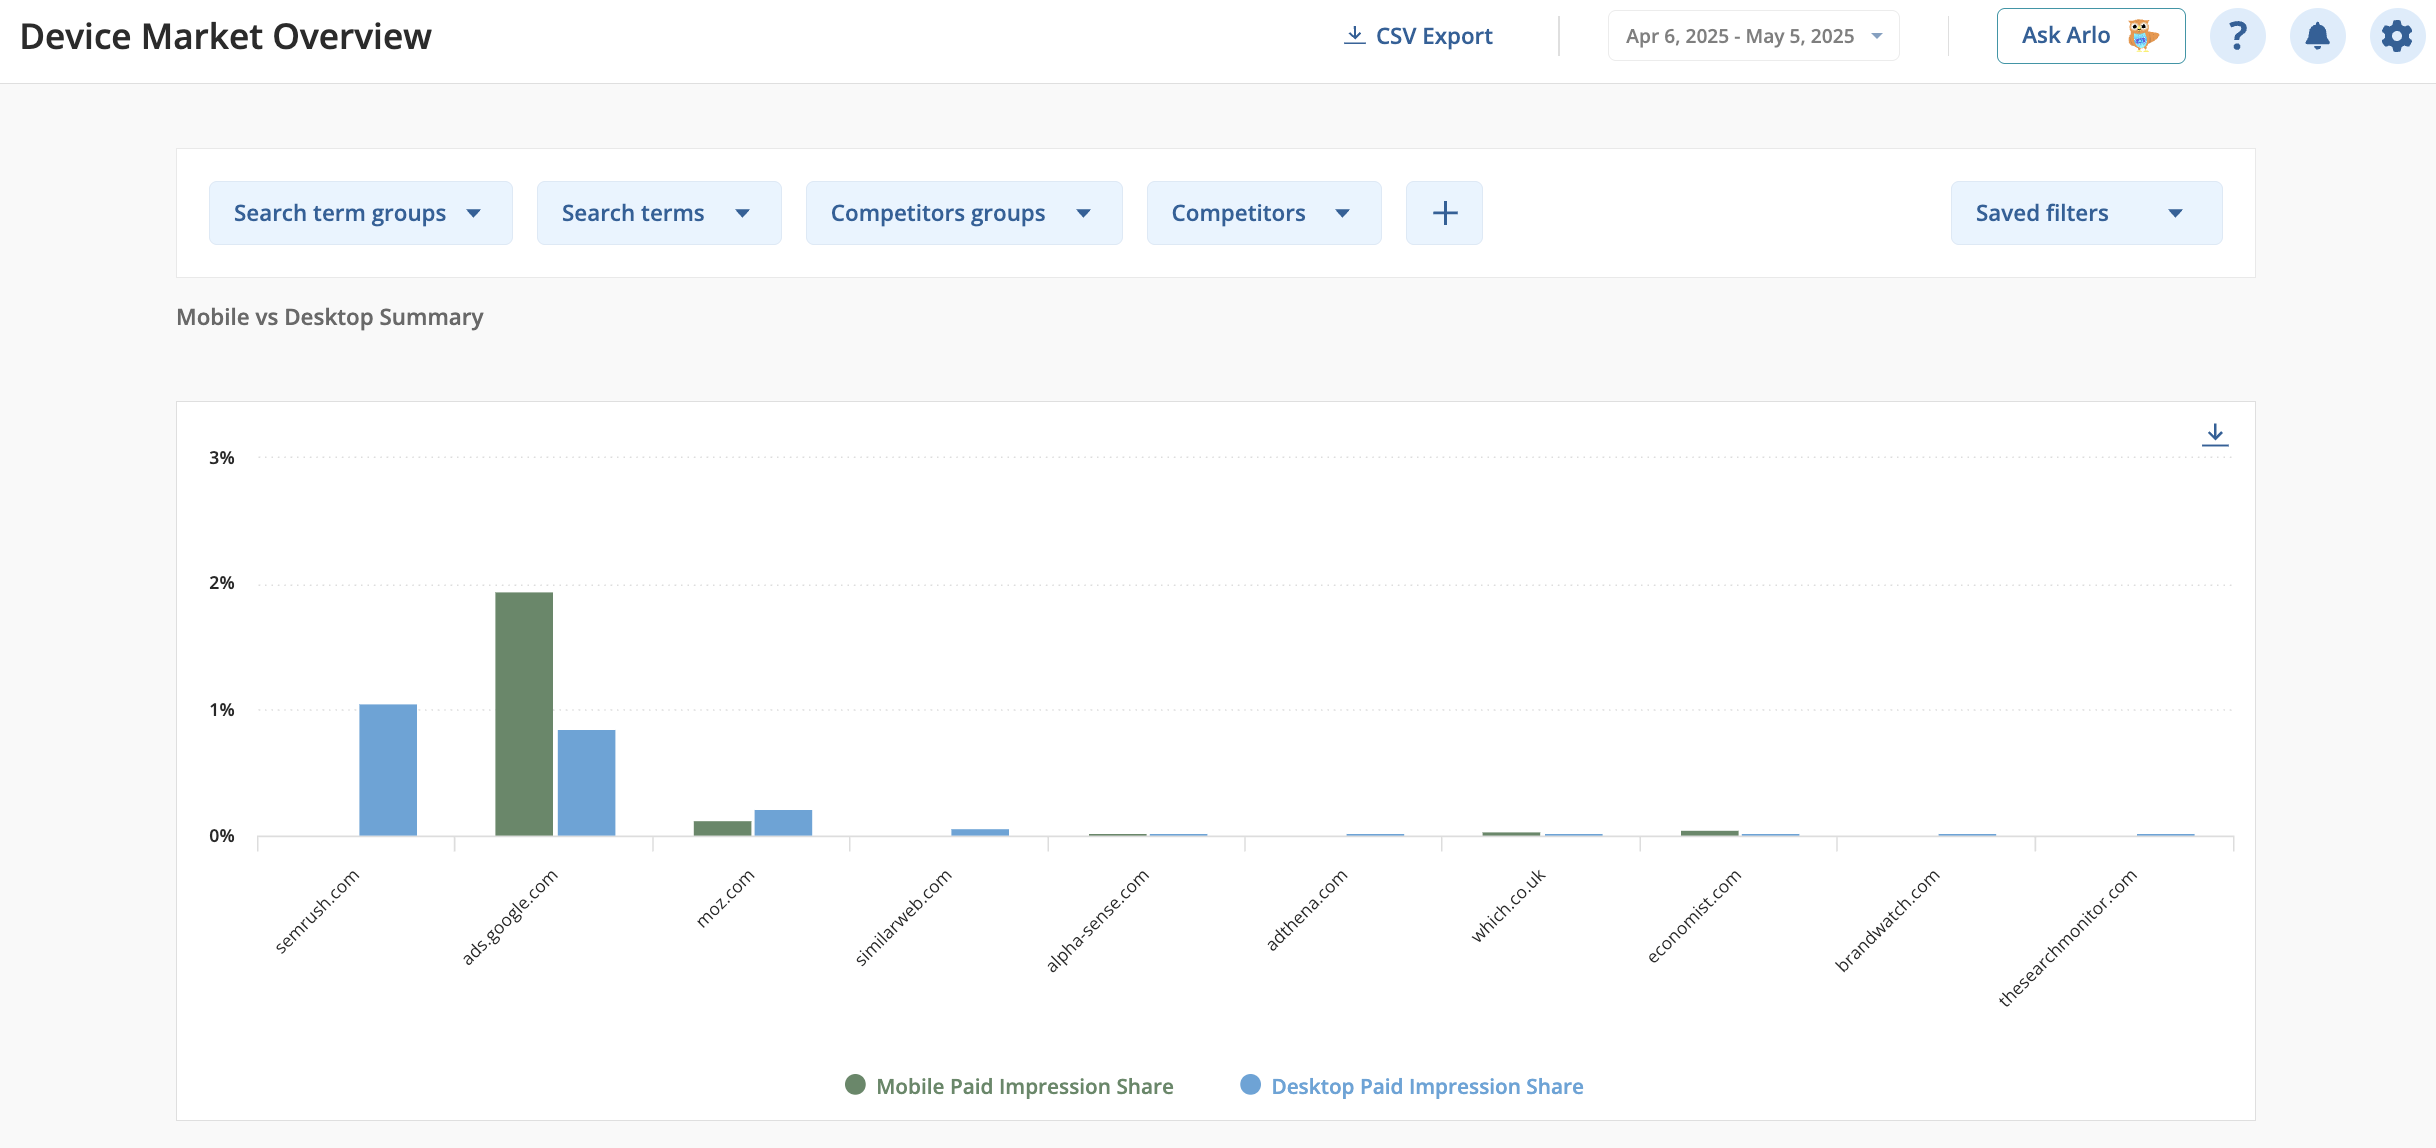
Task: Toggle Mobile Paid Impression Share legend
Action: (1009, 1086)
